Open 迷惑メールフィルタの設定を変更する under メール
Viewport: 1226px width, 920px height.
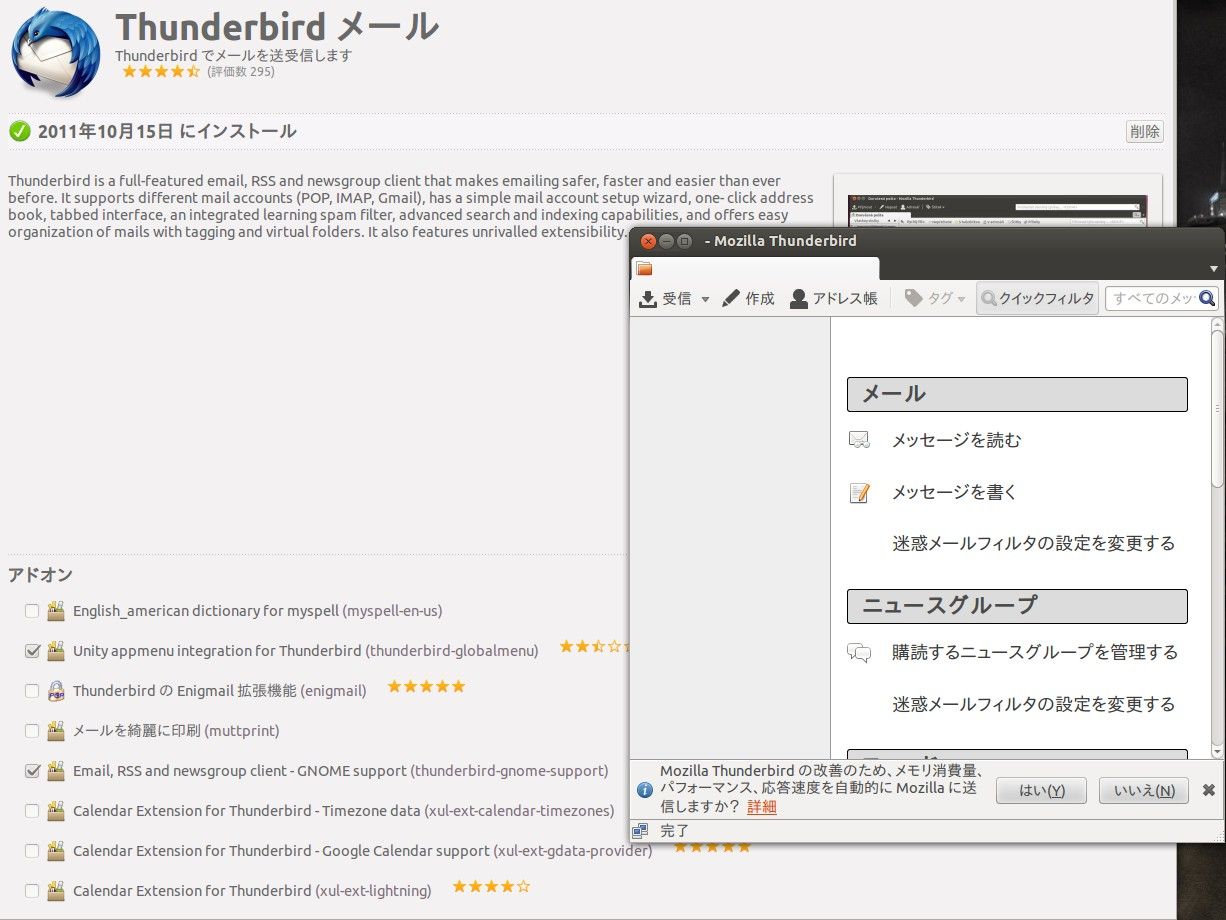[1034, 544]
